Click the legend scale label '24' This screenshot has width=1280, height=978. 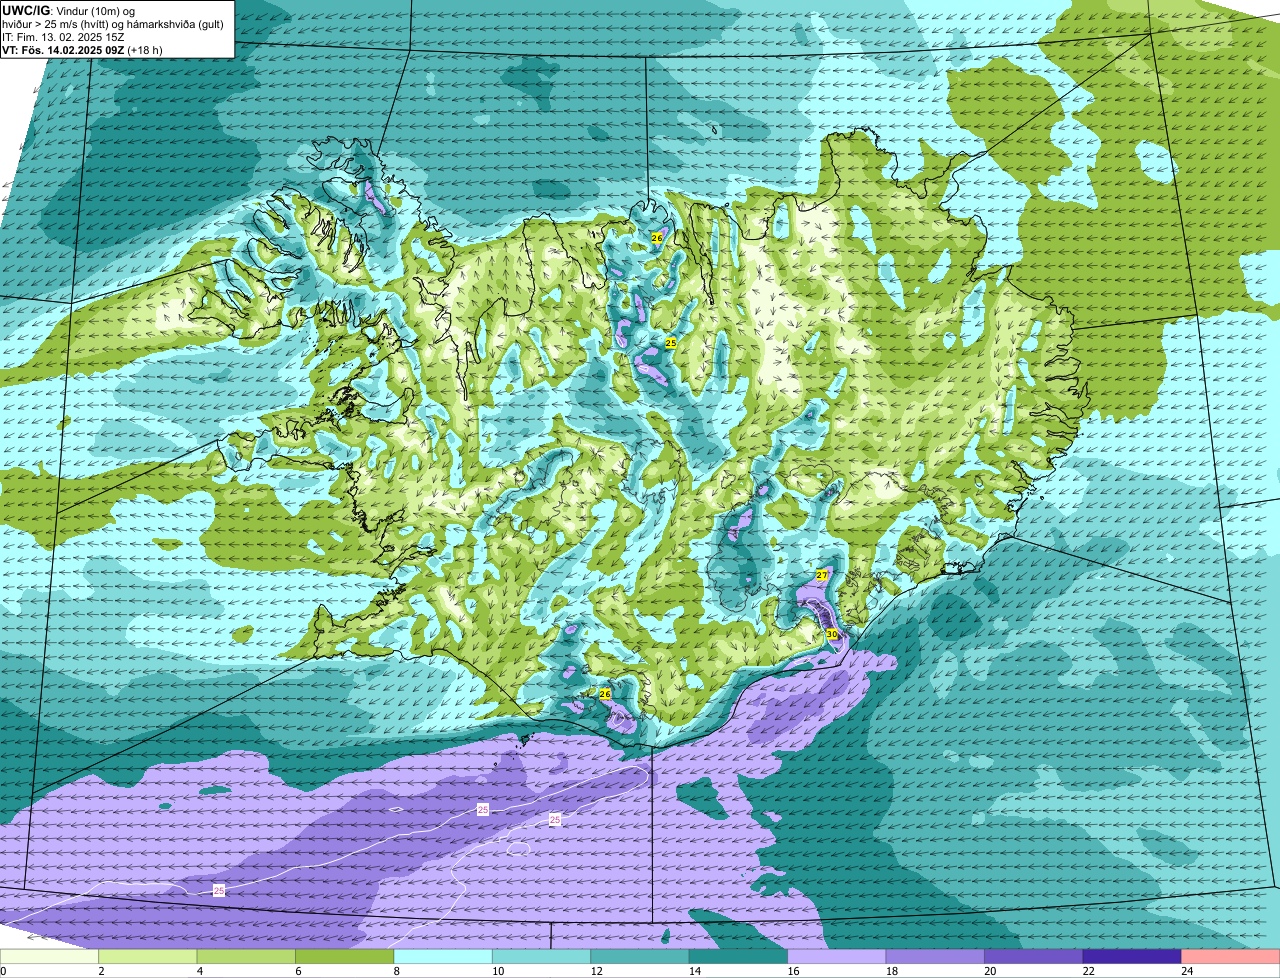tap(1188, 971)
